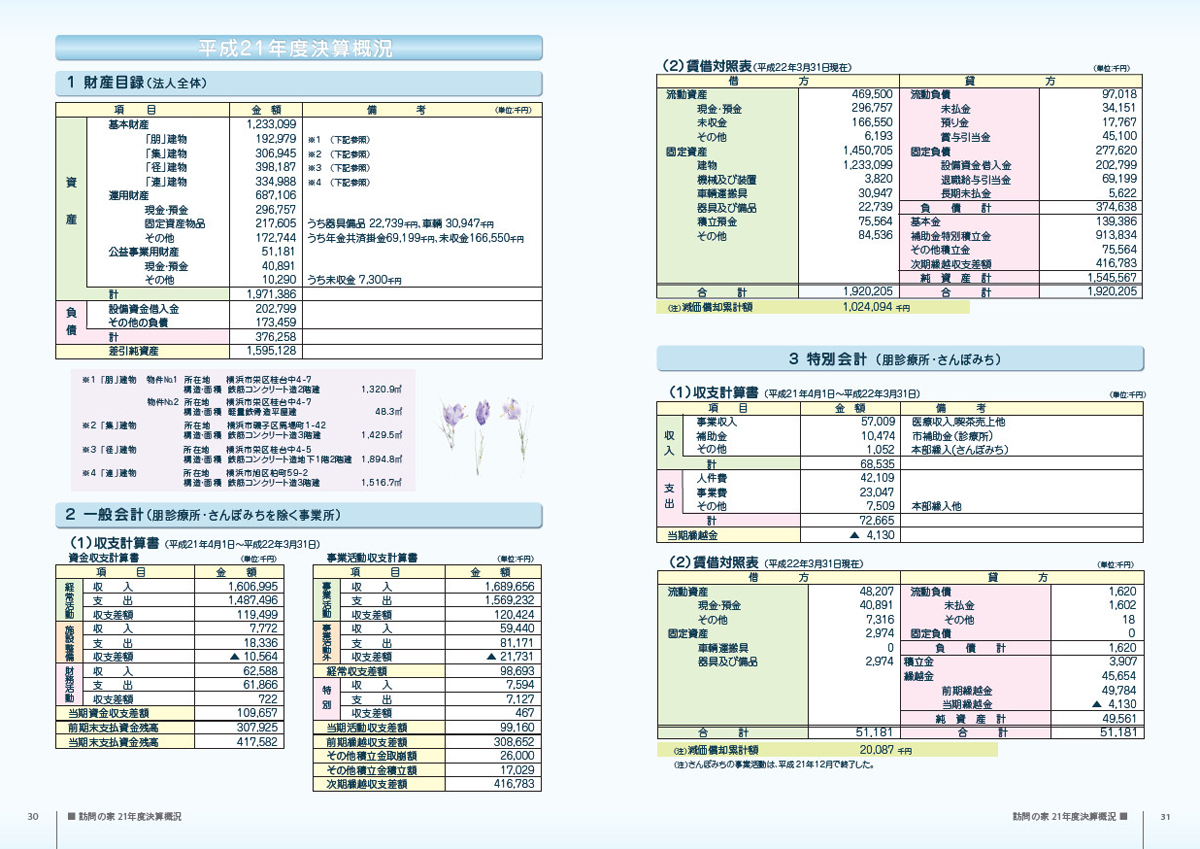This screenshot has width=1200, height=849.
Task: Select the 流動資産 value 469,500
Action: (871, 93)
